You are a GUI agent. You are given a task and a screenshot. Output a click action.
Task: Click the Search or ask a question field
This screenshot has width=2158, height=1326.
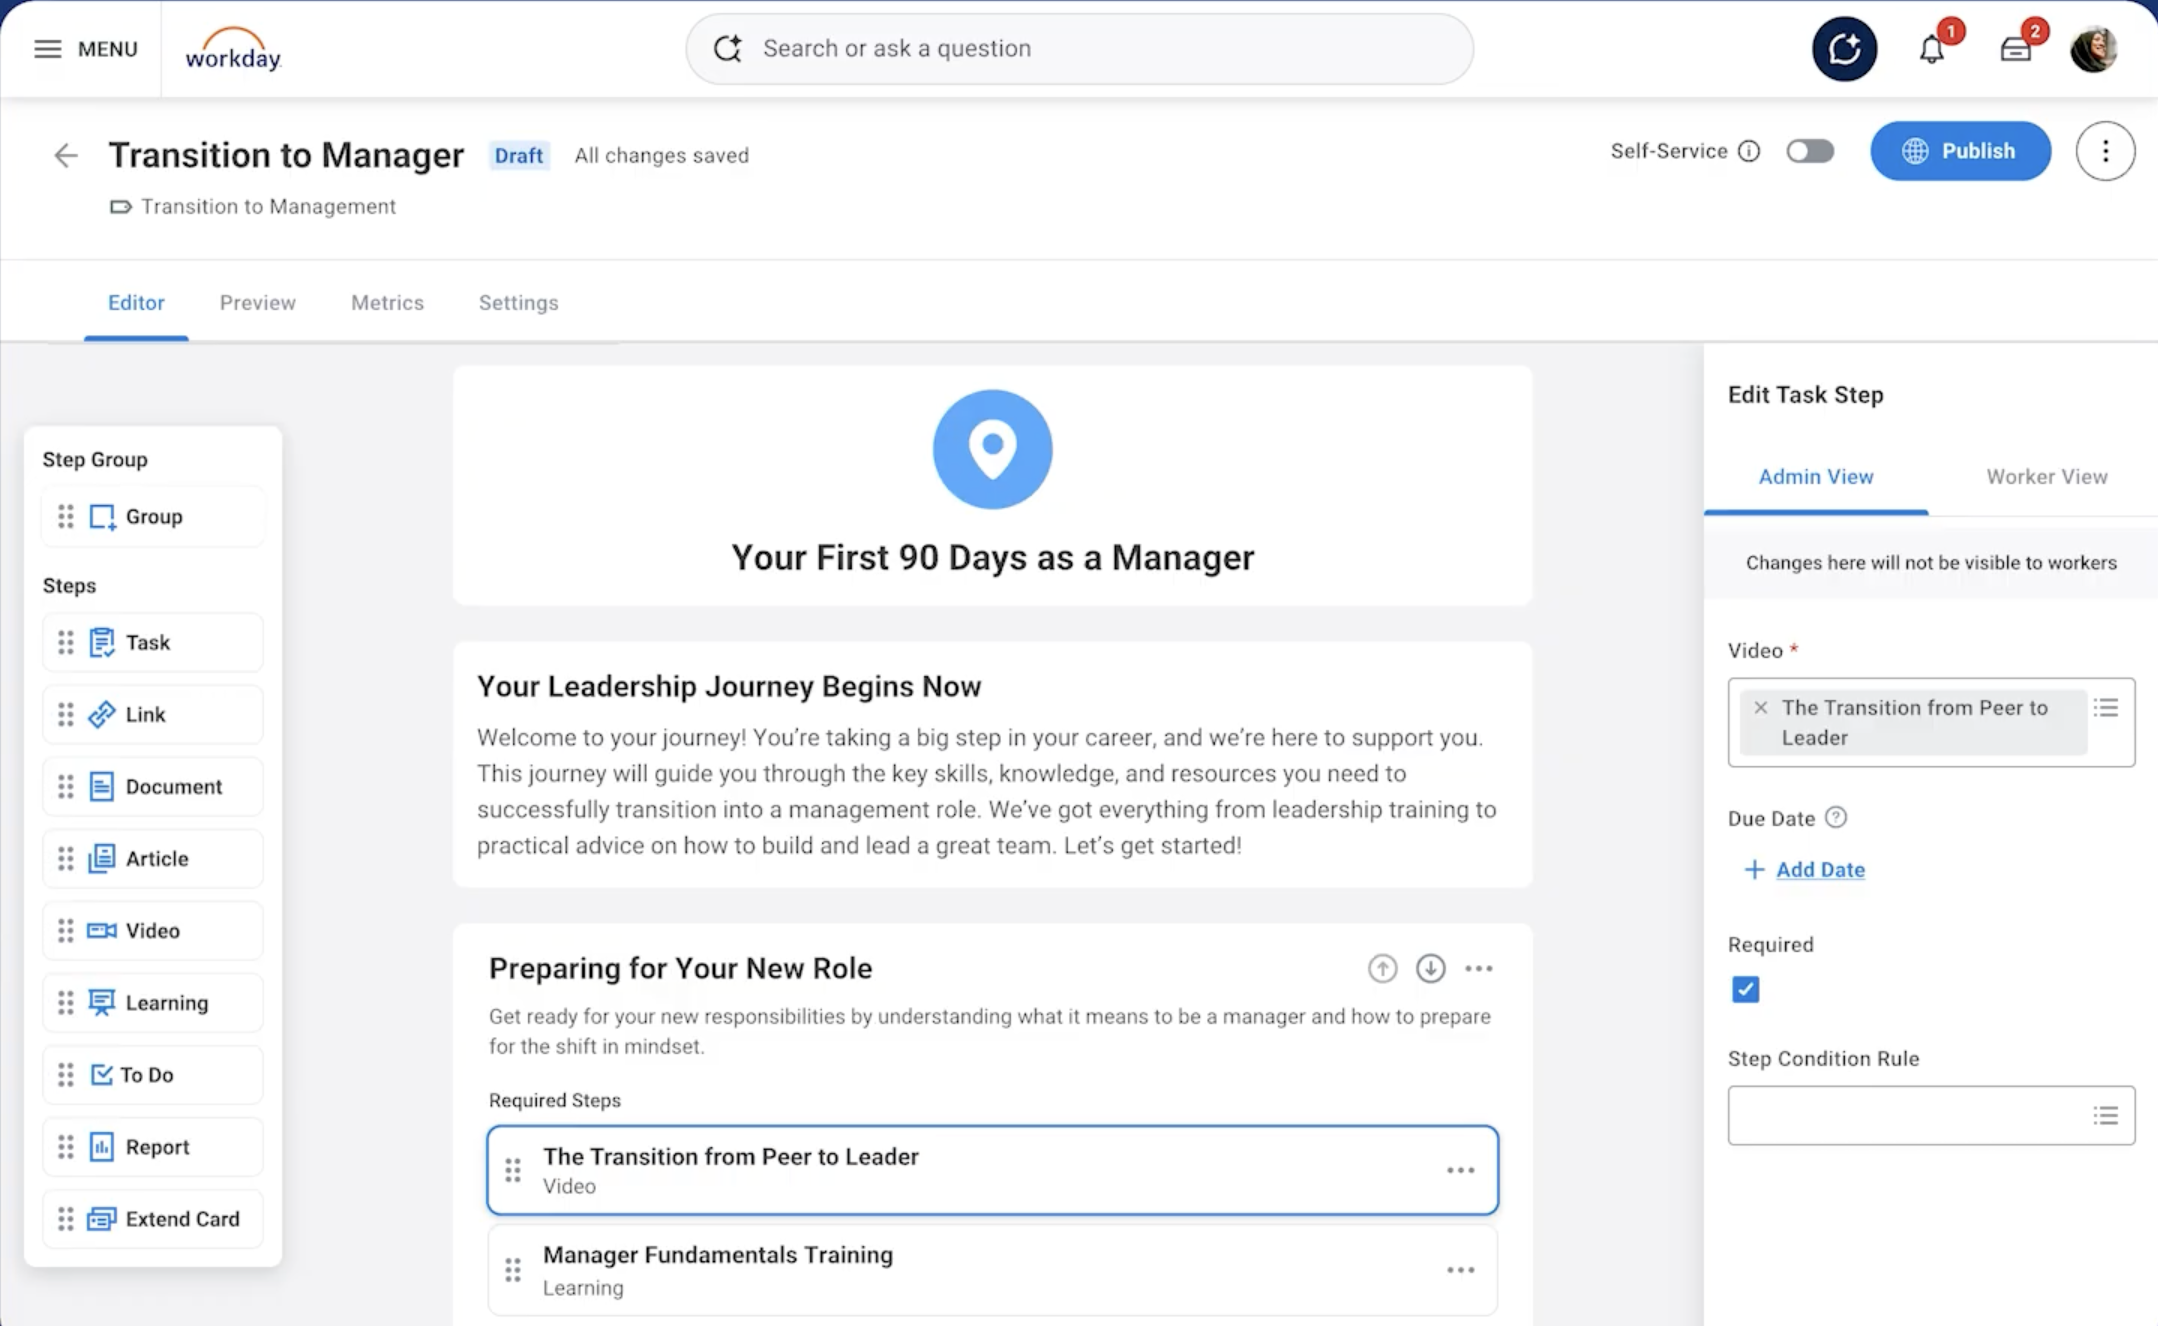tap(1079, 48)
